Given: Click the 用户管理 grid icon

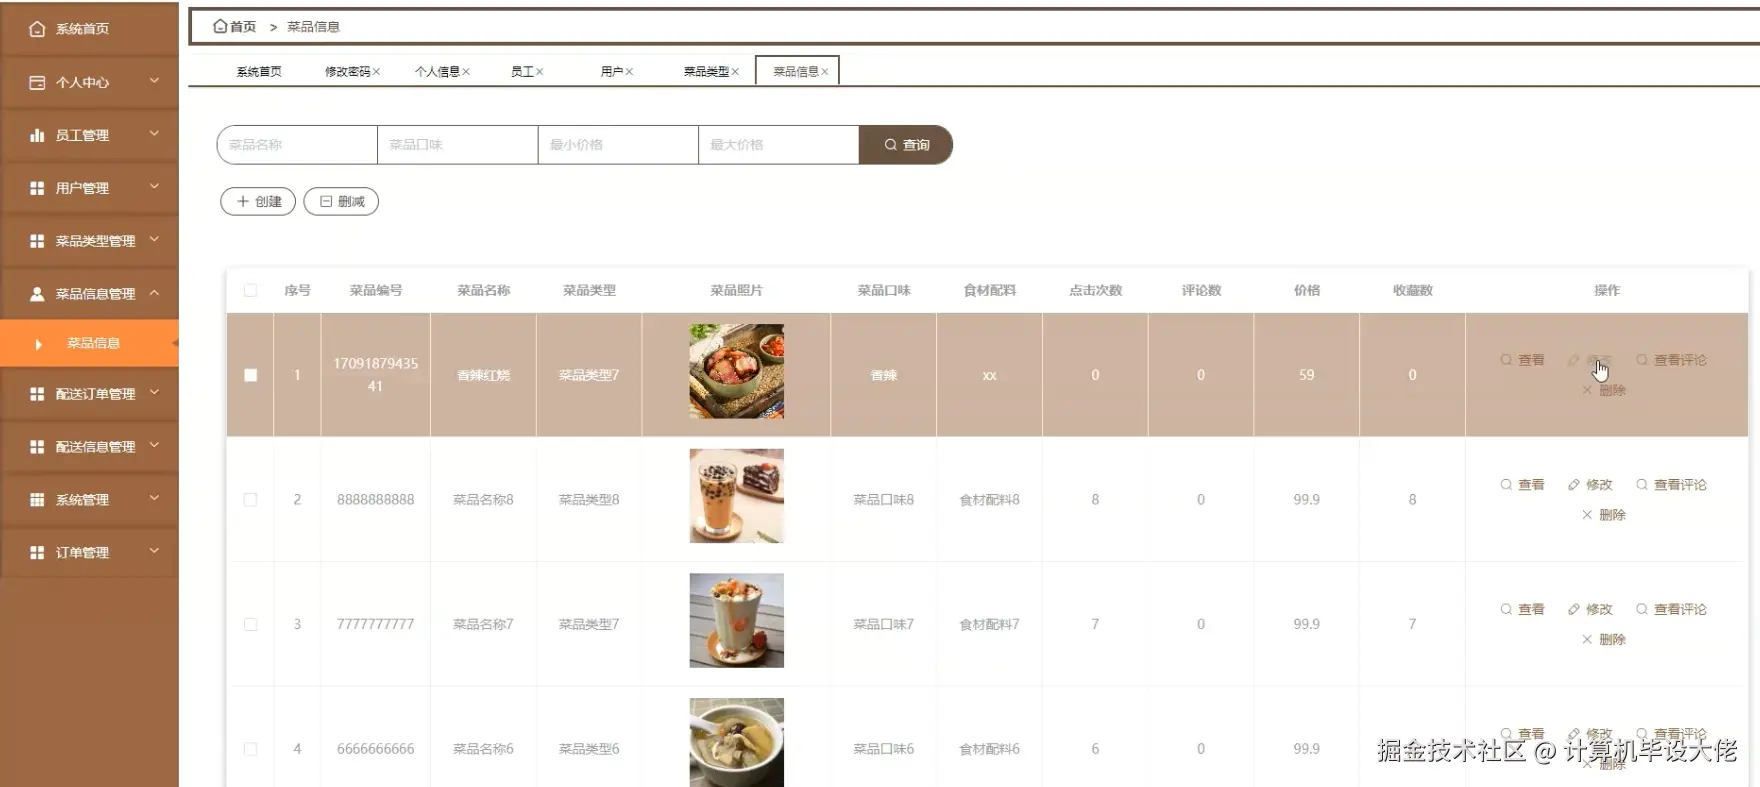Looking at the screenshot, I should [x=37, y=188].
